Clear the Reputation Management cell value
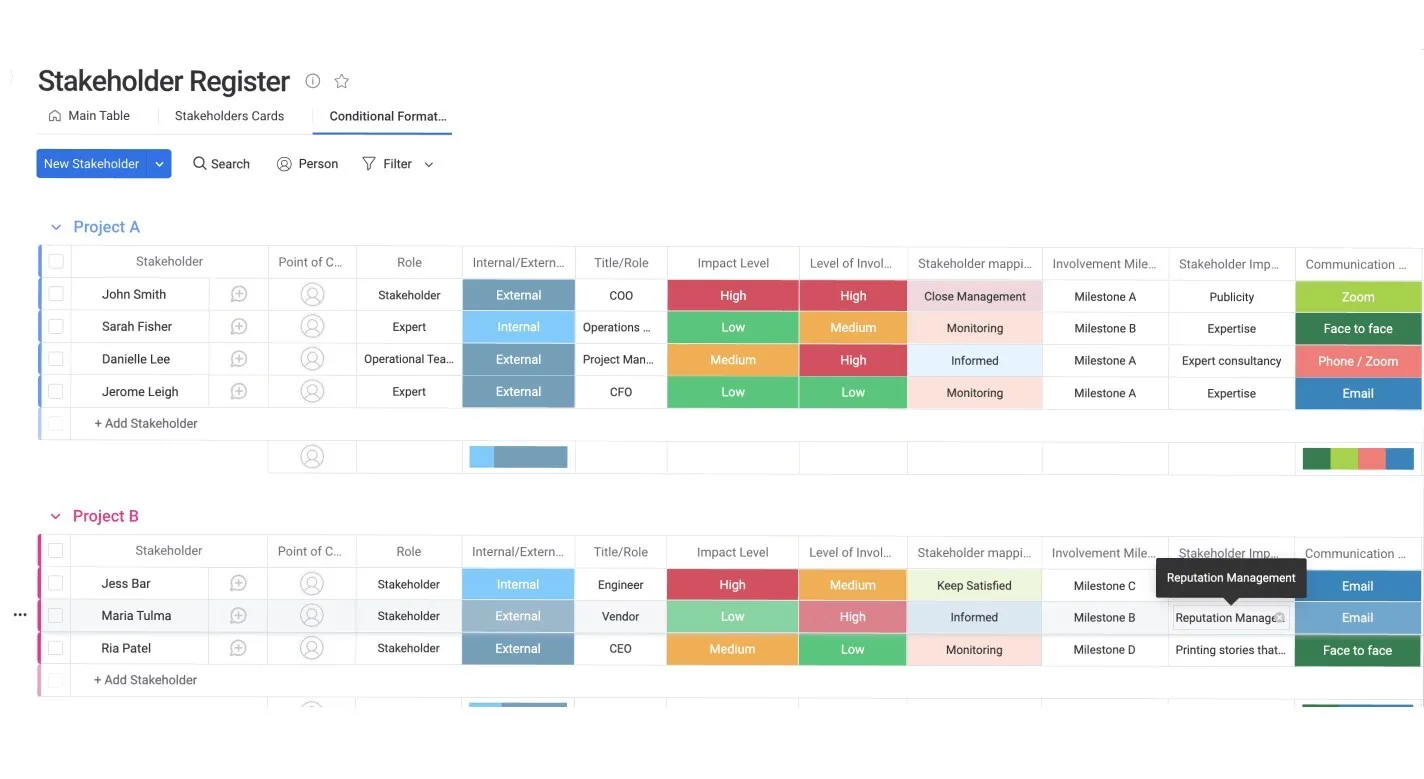Screen dimensions: 1424x779 pos(1279,618)
